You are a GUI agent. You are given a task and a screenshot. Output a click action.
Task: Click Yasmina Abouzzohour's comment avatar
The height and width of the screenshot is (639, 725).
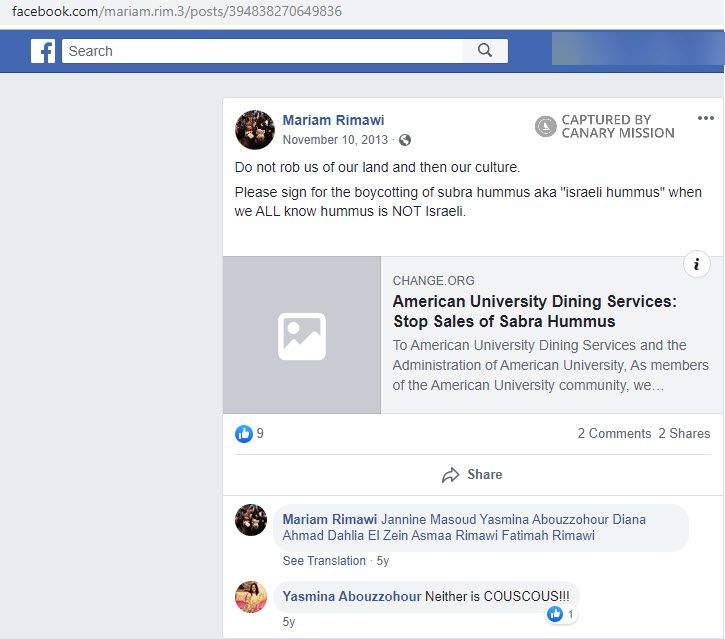[251, 597]
